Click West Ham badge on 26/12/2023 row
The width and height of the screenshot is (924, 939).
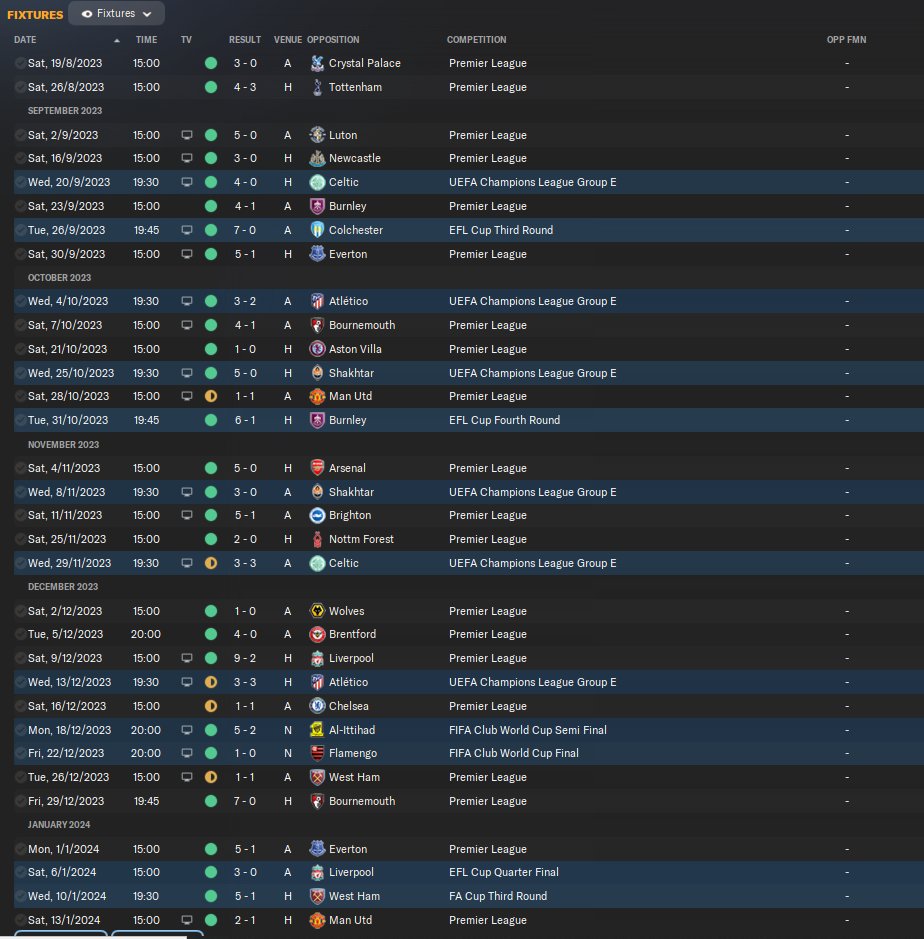click(x=317, y=777)
